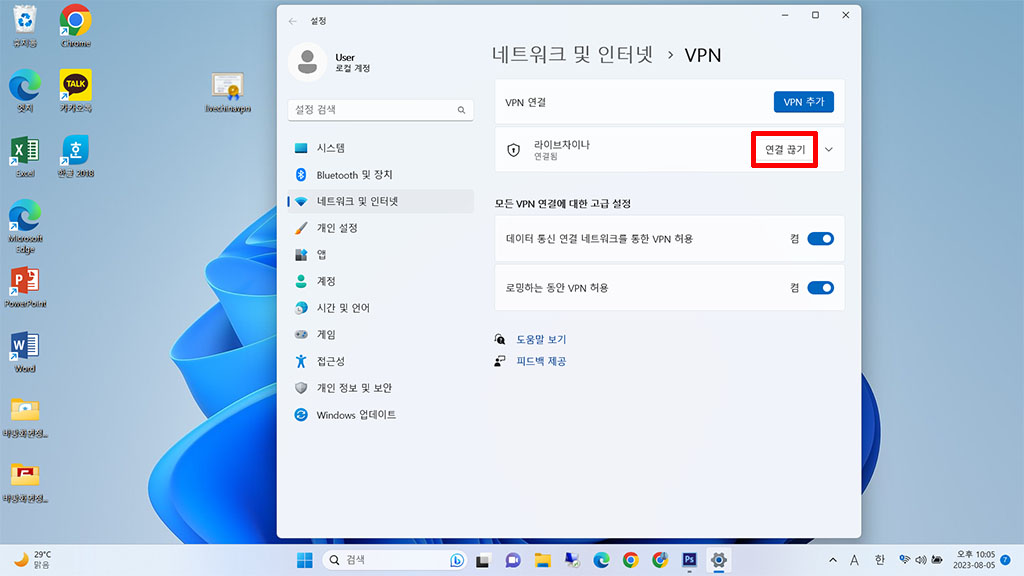Select the Word desktop shortcut
1024x576 pixels.
coord(25,352)
